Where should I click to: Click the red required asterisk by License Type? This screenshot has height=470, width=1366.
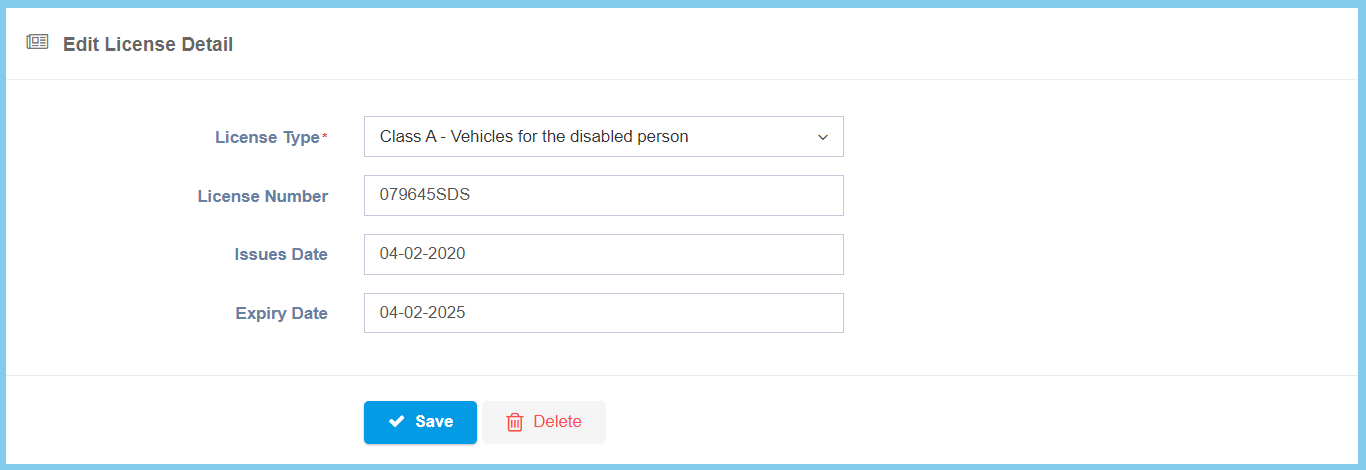coord(324,138)
